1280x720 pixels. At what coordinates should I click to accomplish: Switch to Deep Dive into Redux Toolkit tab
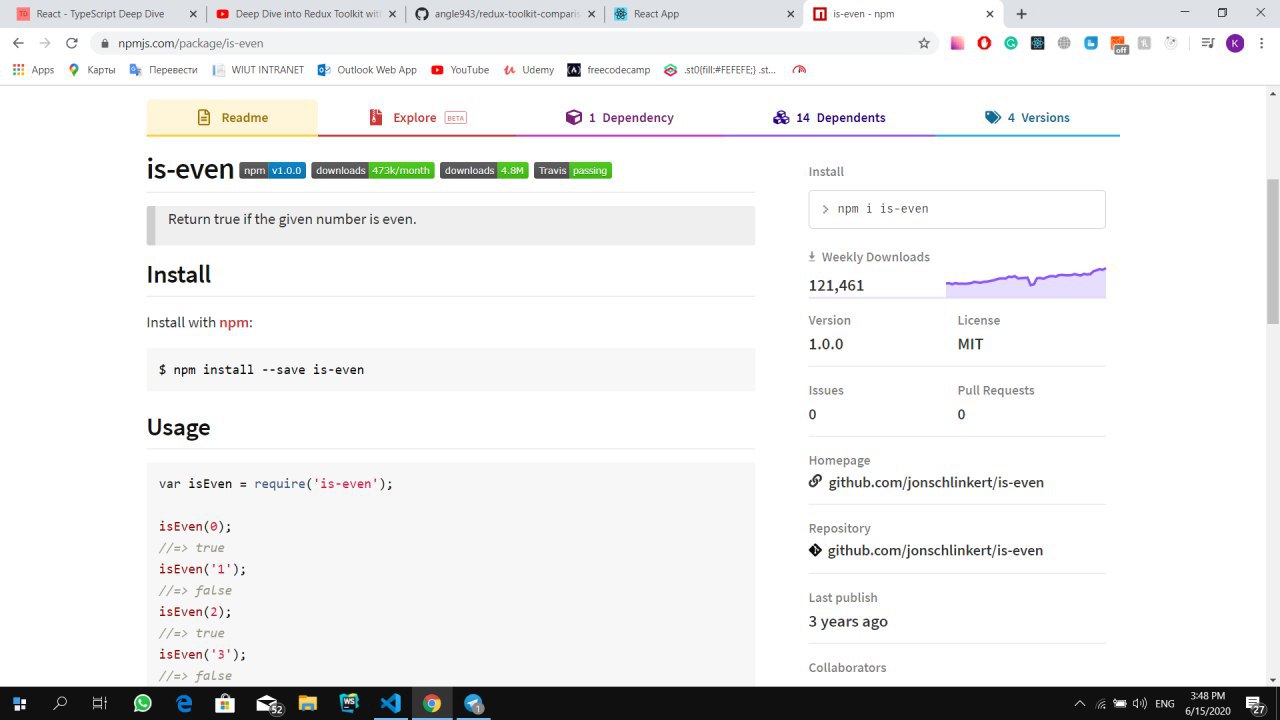[307, 14]
